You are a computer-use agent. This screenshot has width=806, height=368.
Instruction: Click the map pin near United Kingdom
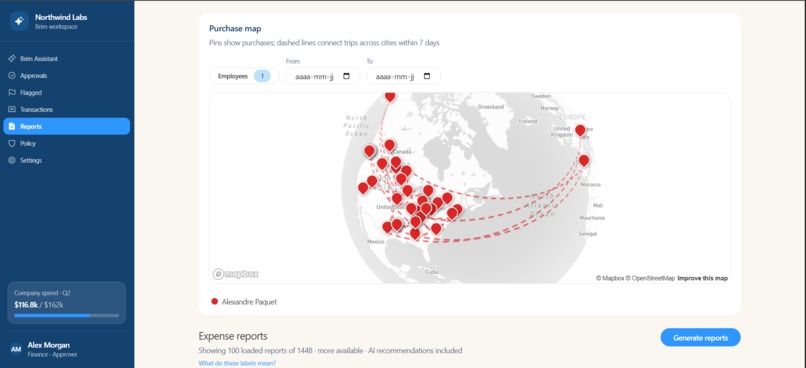(x=580, y=130)
